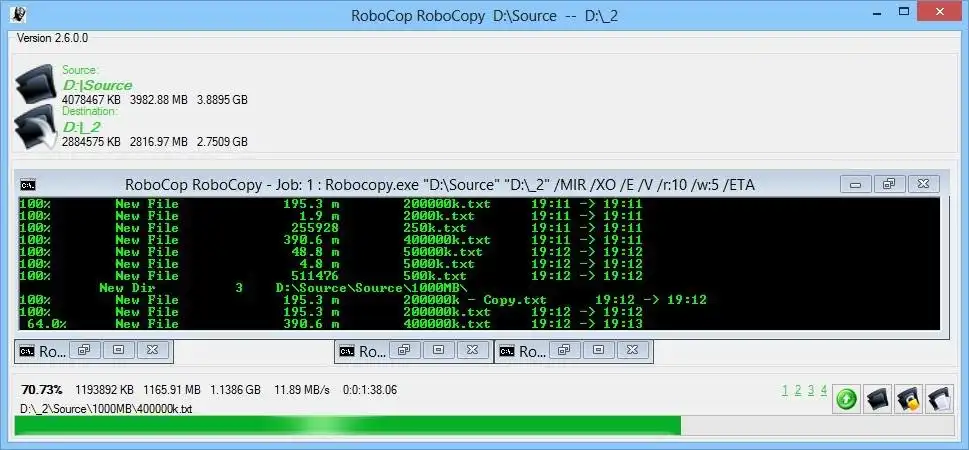
Task: Click the New Dir D:\Source\Source\1000MB\ line
Action: tap(284, 288)
